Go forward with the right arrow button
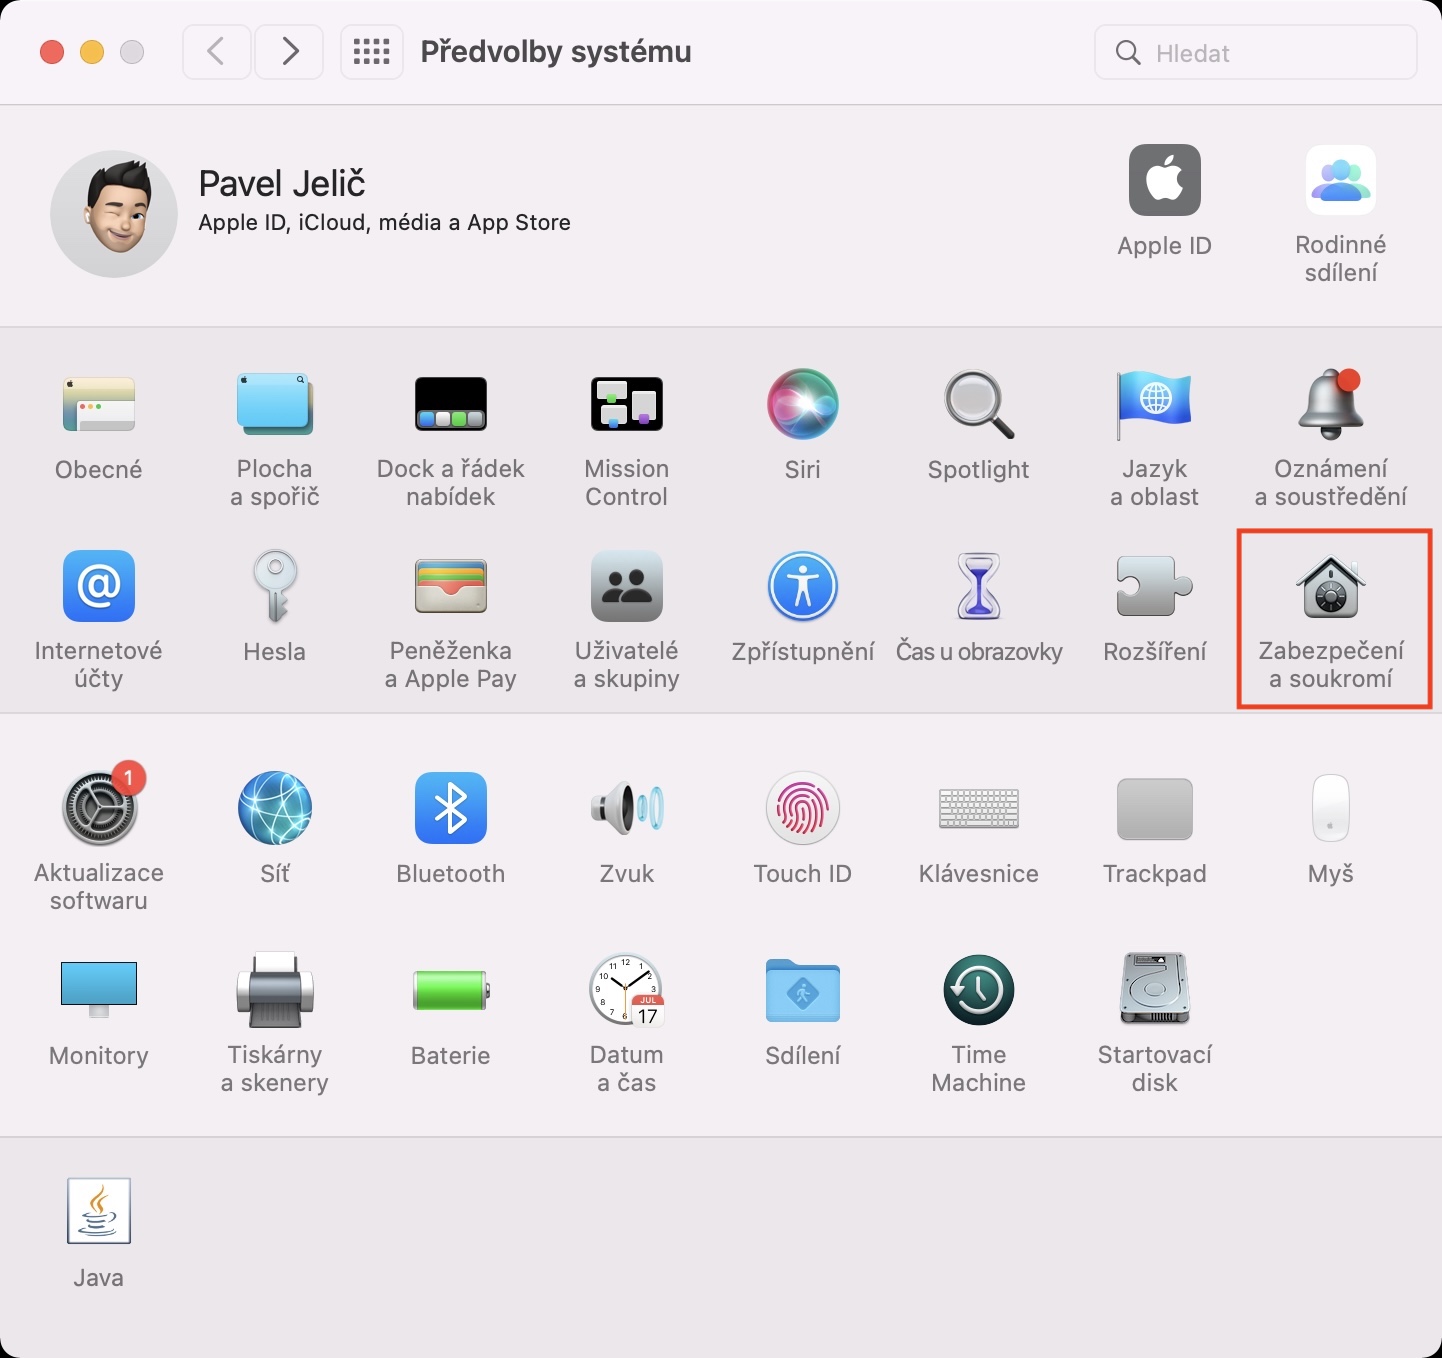 click(x=289, y=52)
